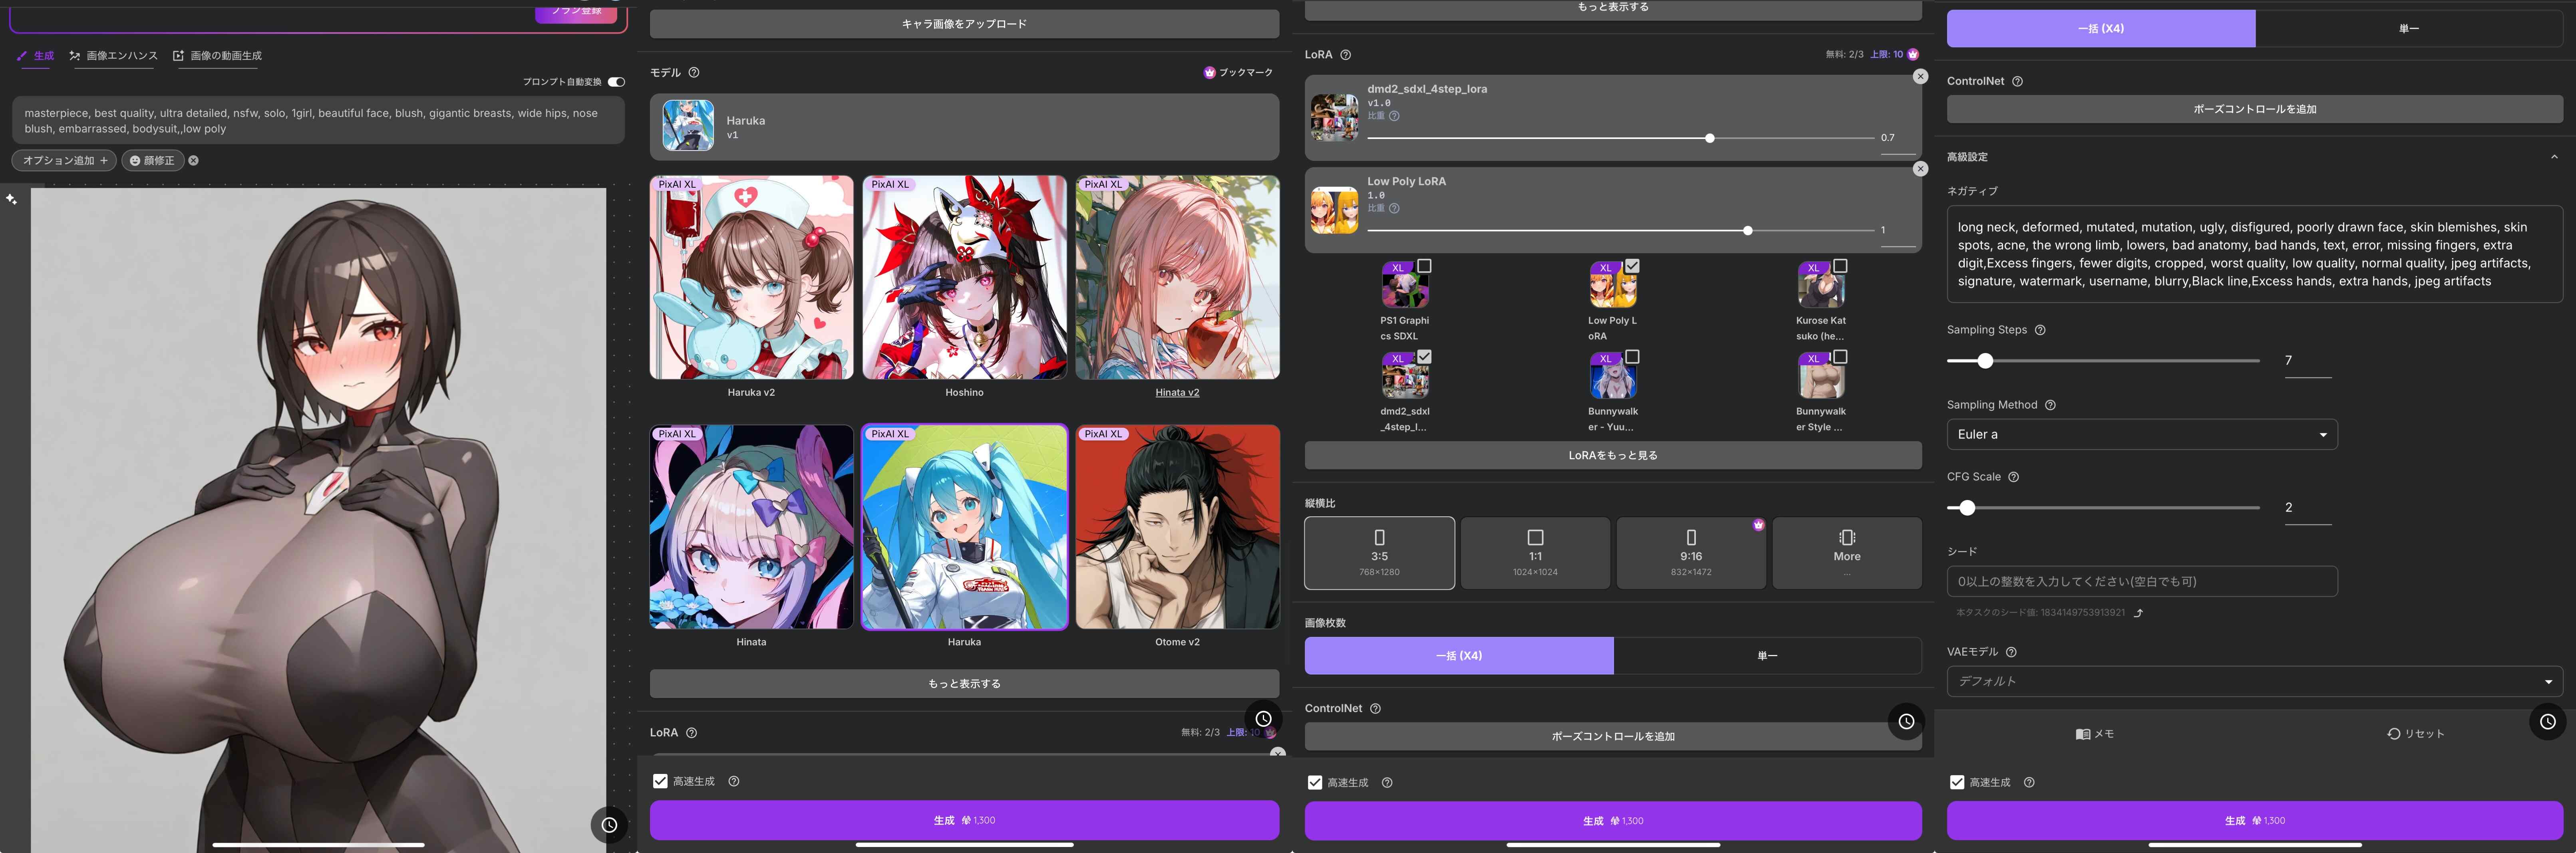Open the Sampling Method dropdown
Viewport: 2576px width, 853px height.
tap(2141, 435)
